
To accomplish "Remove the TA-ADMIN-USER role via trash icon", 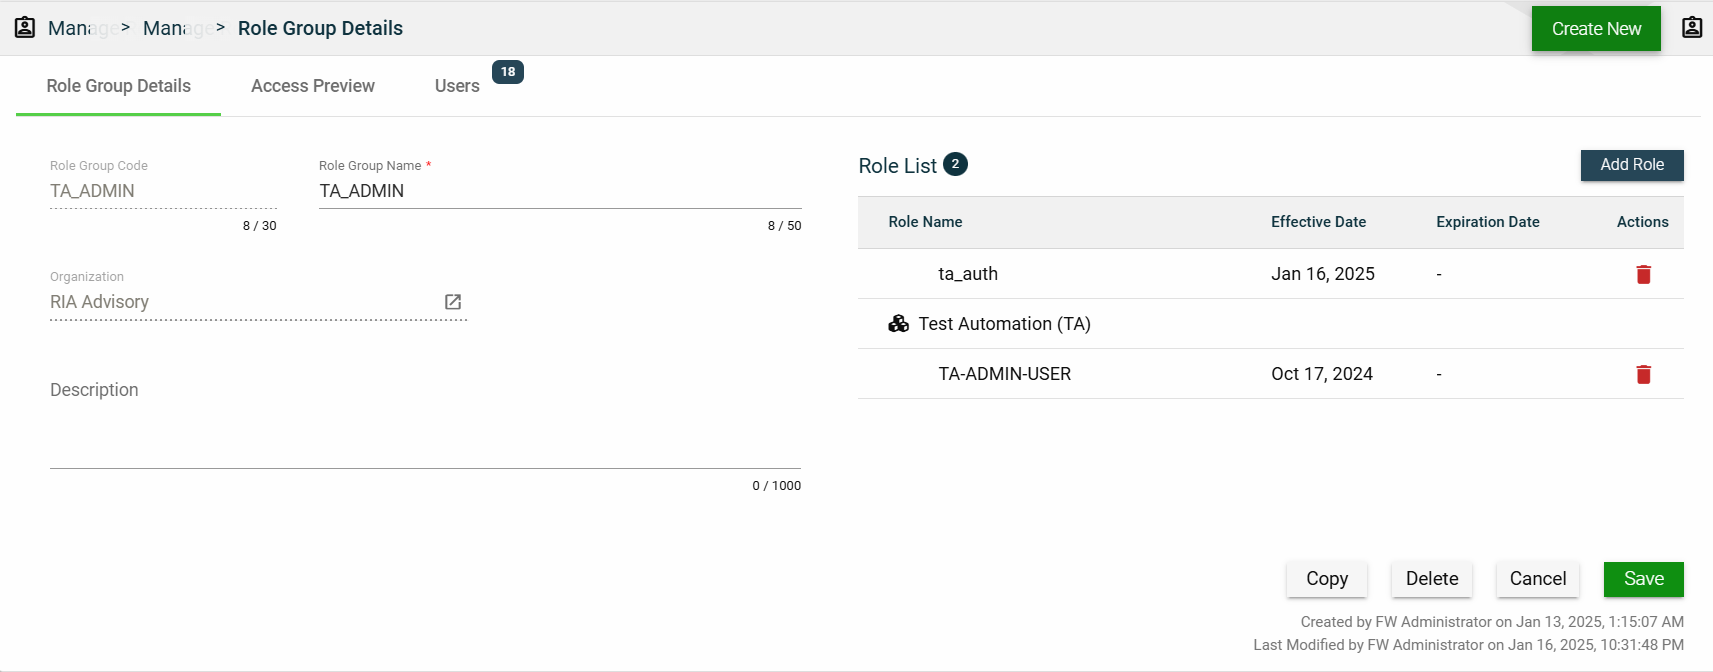I will coord(1643,374).
